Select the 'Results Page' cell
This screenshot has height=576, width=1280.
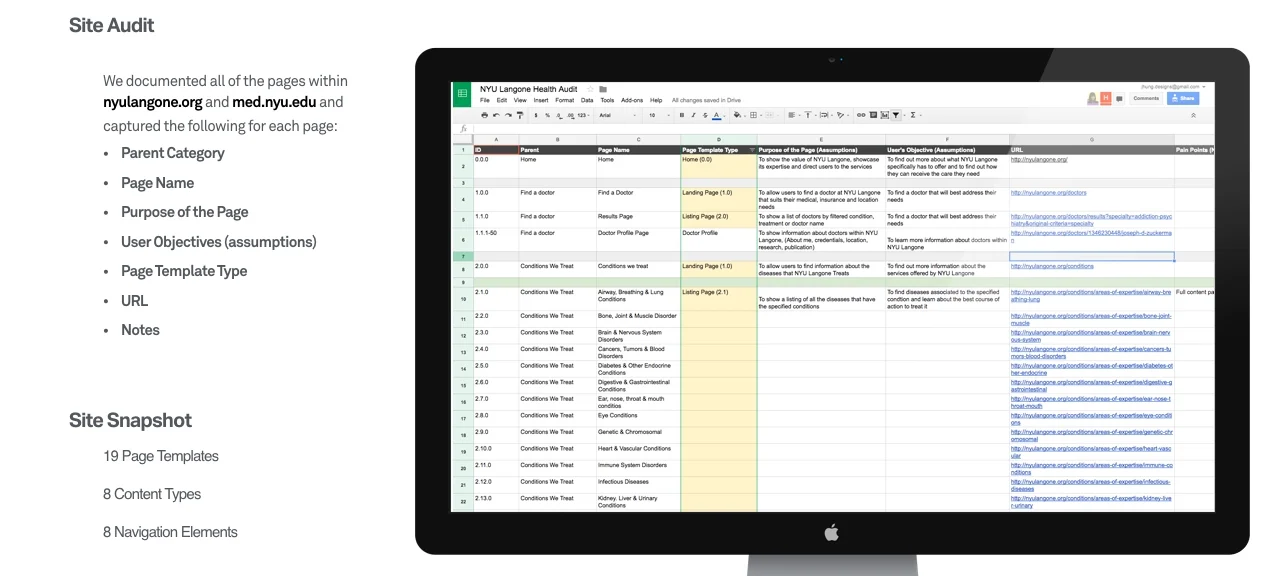point(638,219)
